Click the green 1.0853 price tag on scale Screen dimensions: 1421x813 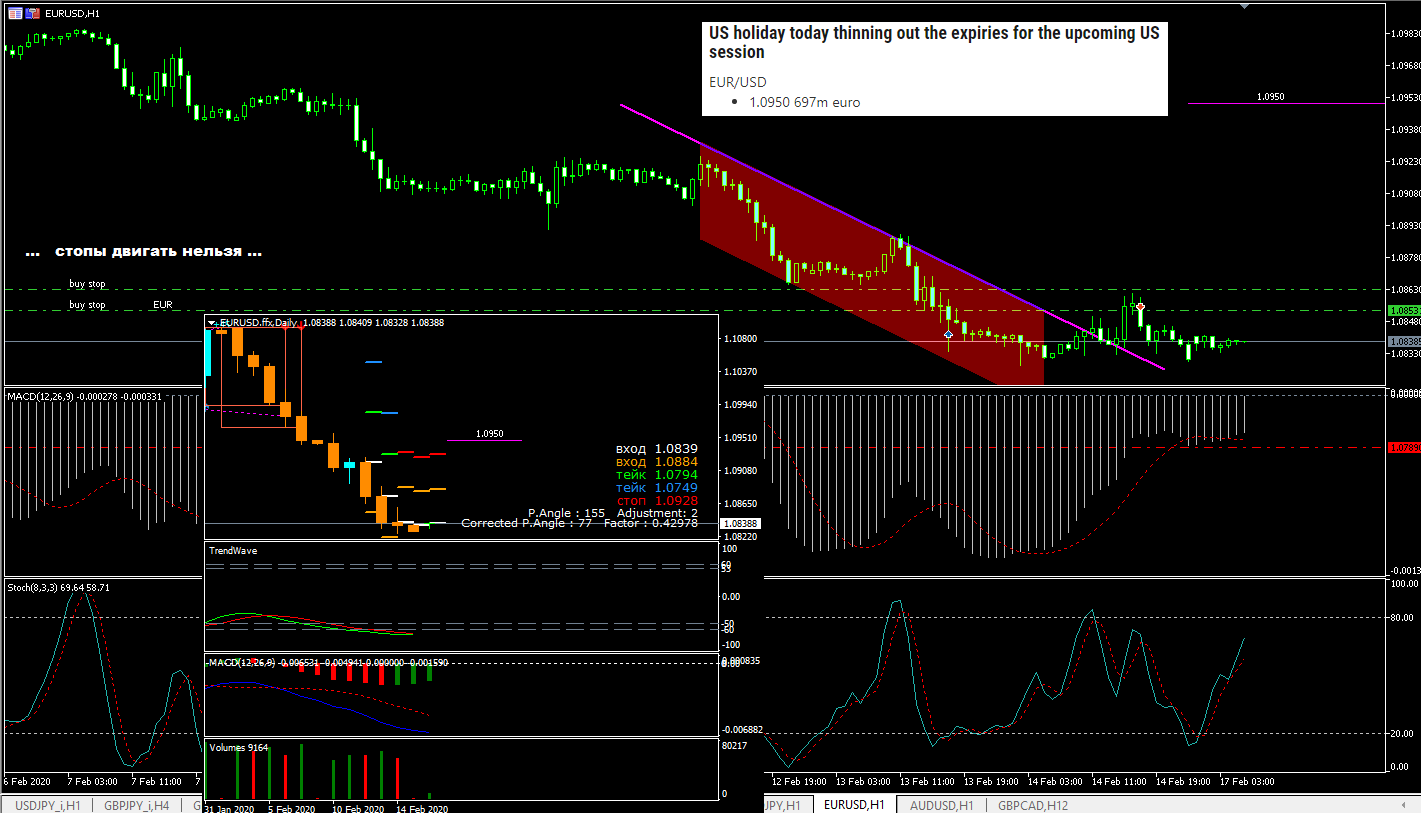pos(1403,310)
